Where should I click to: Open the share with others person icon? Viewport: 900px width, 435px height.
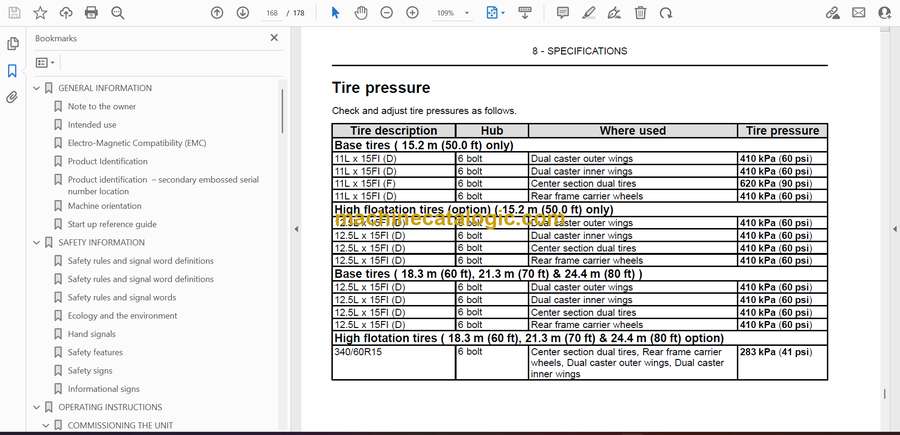click(885, 13)
